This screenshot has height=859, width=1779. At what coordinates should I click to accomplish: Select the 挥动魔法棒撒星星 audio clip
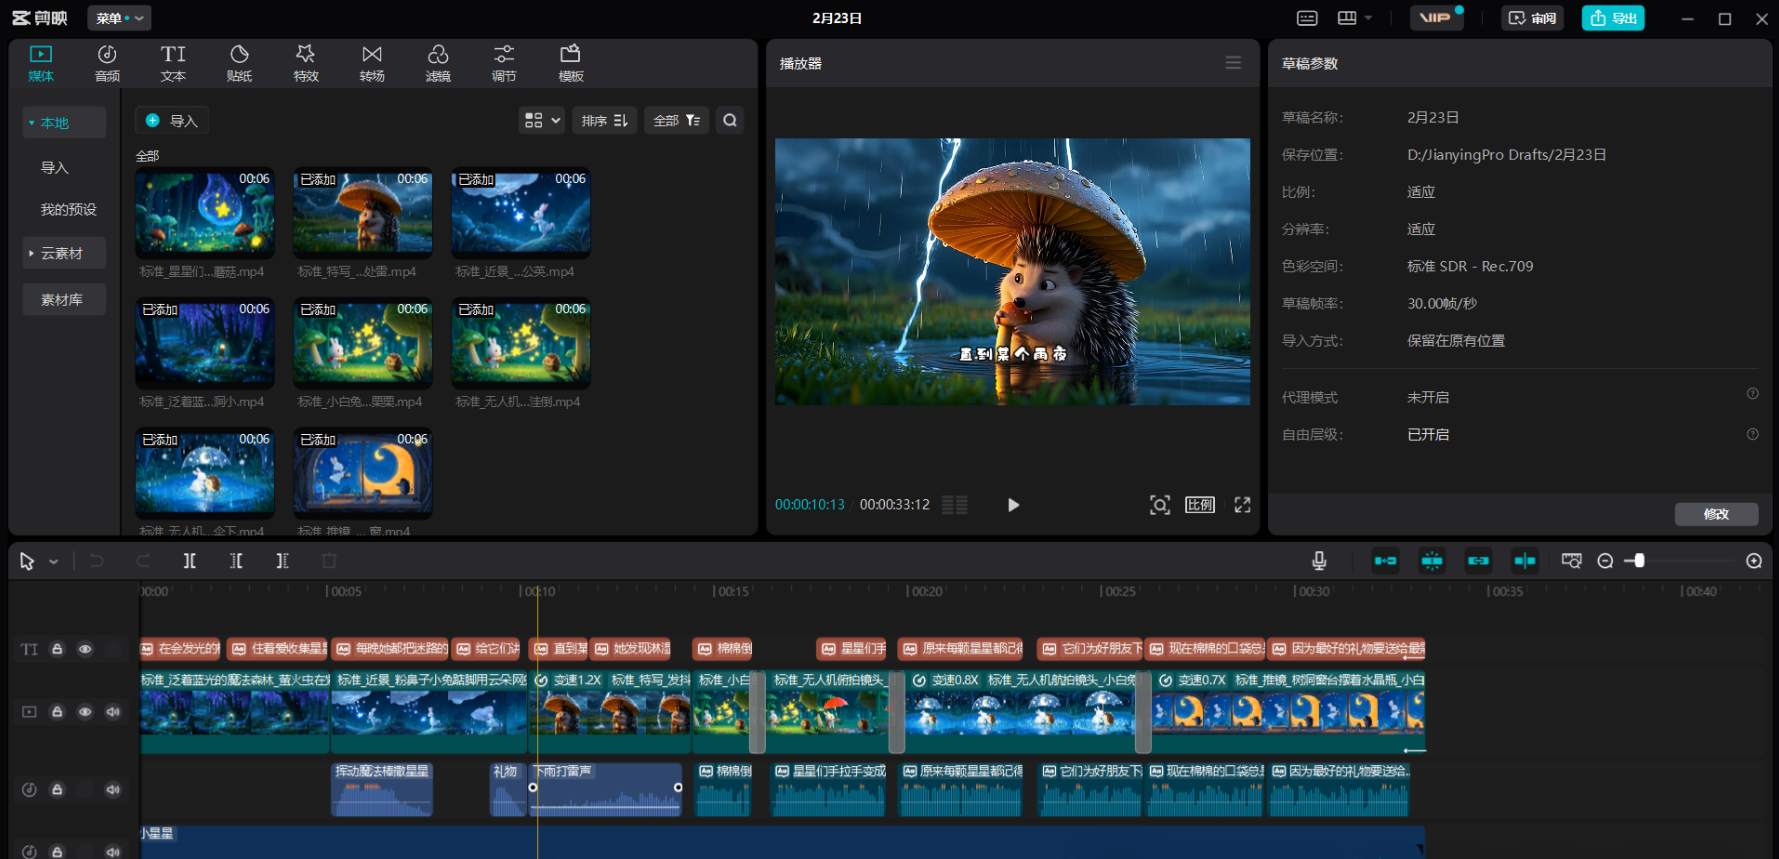[x=382, y=790]
